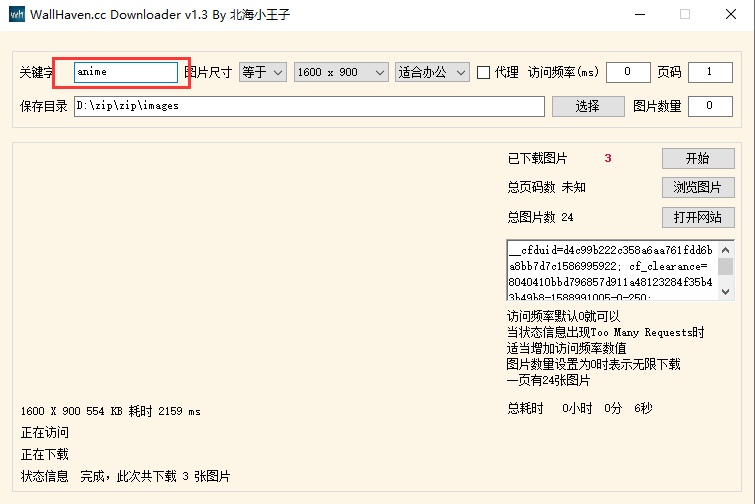755x504 pixels.
Task: Enable the 代理 proxy checkbox
Action: pyautogui.click(x=483, y=73)
